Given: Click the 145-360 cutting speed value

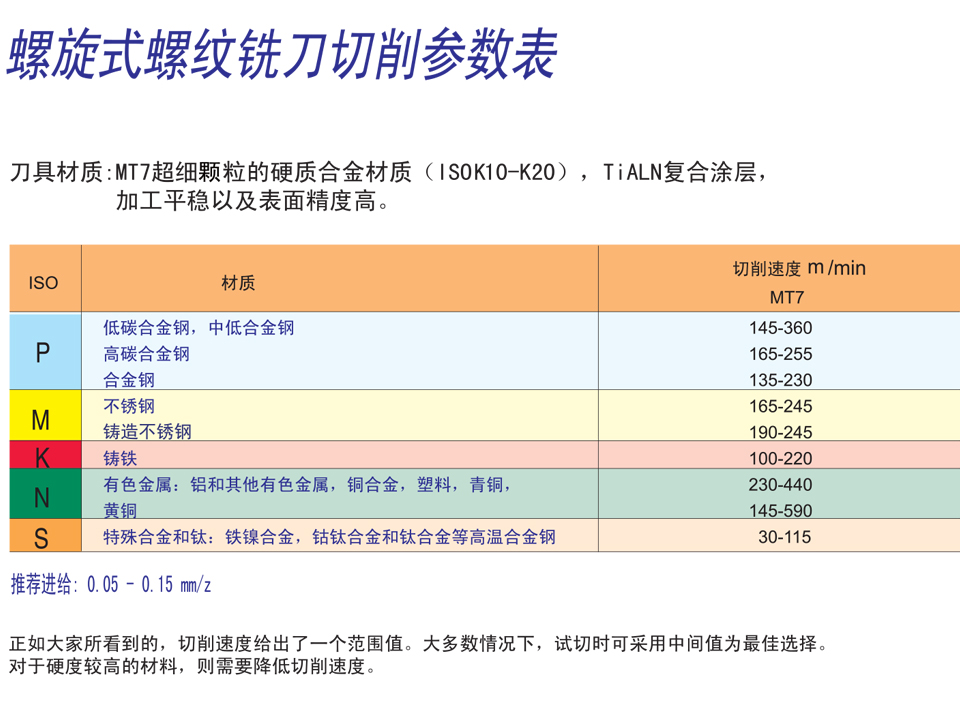Looking at the screenshot, I should [x=780, y=328].
